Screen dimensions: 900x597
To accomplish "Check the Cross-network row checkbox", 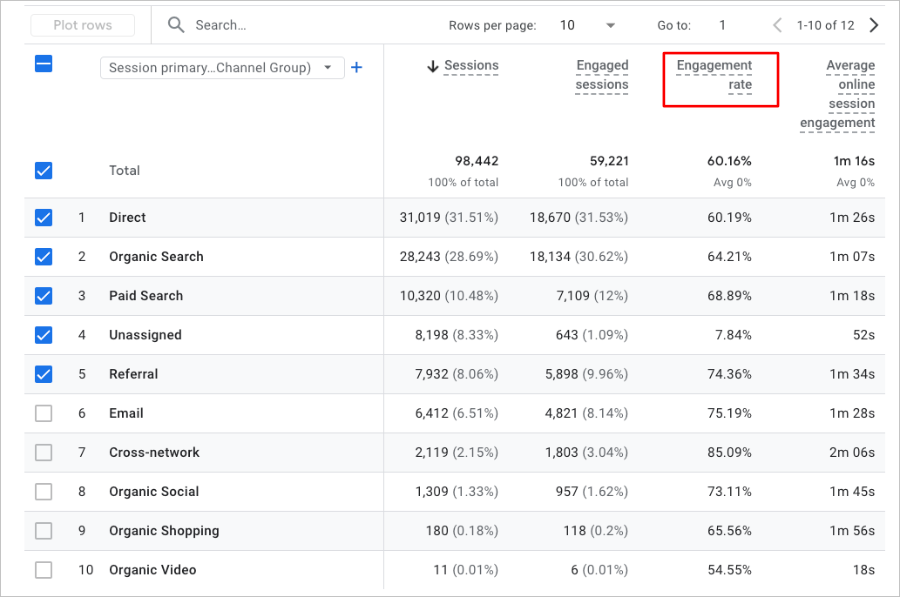I will [x=43, y=452].
